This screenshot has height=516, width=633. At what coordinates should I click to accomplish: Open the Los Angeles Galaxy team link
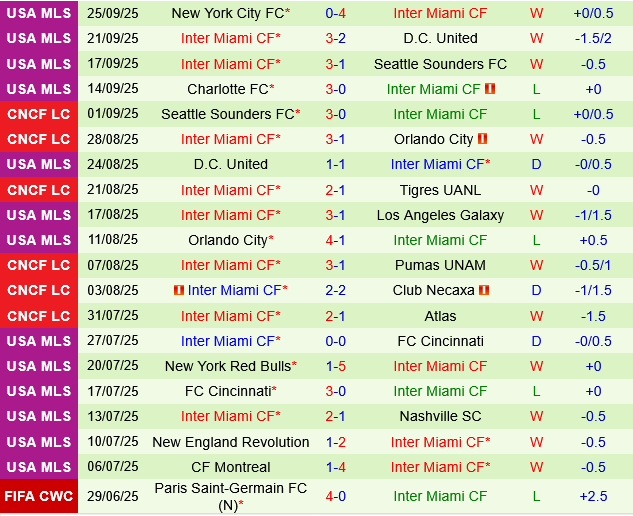point(440,215)
